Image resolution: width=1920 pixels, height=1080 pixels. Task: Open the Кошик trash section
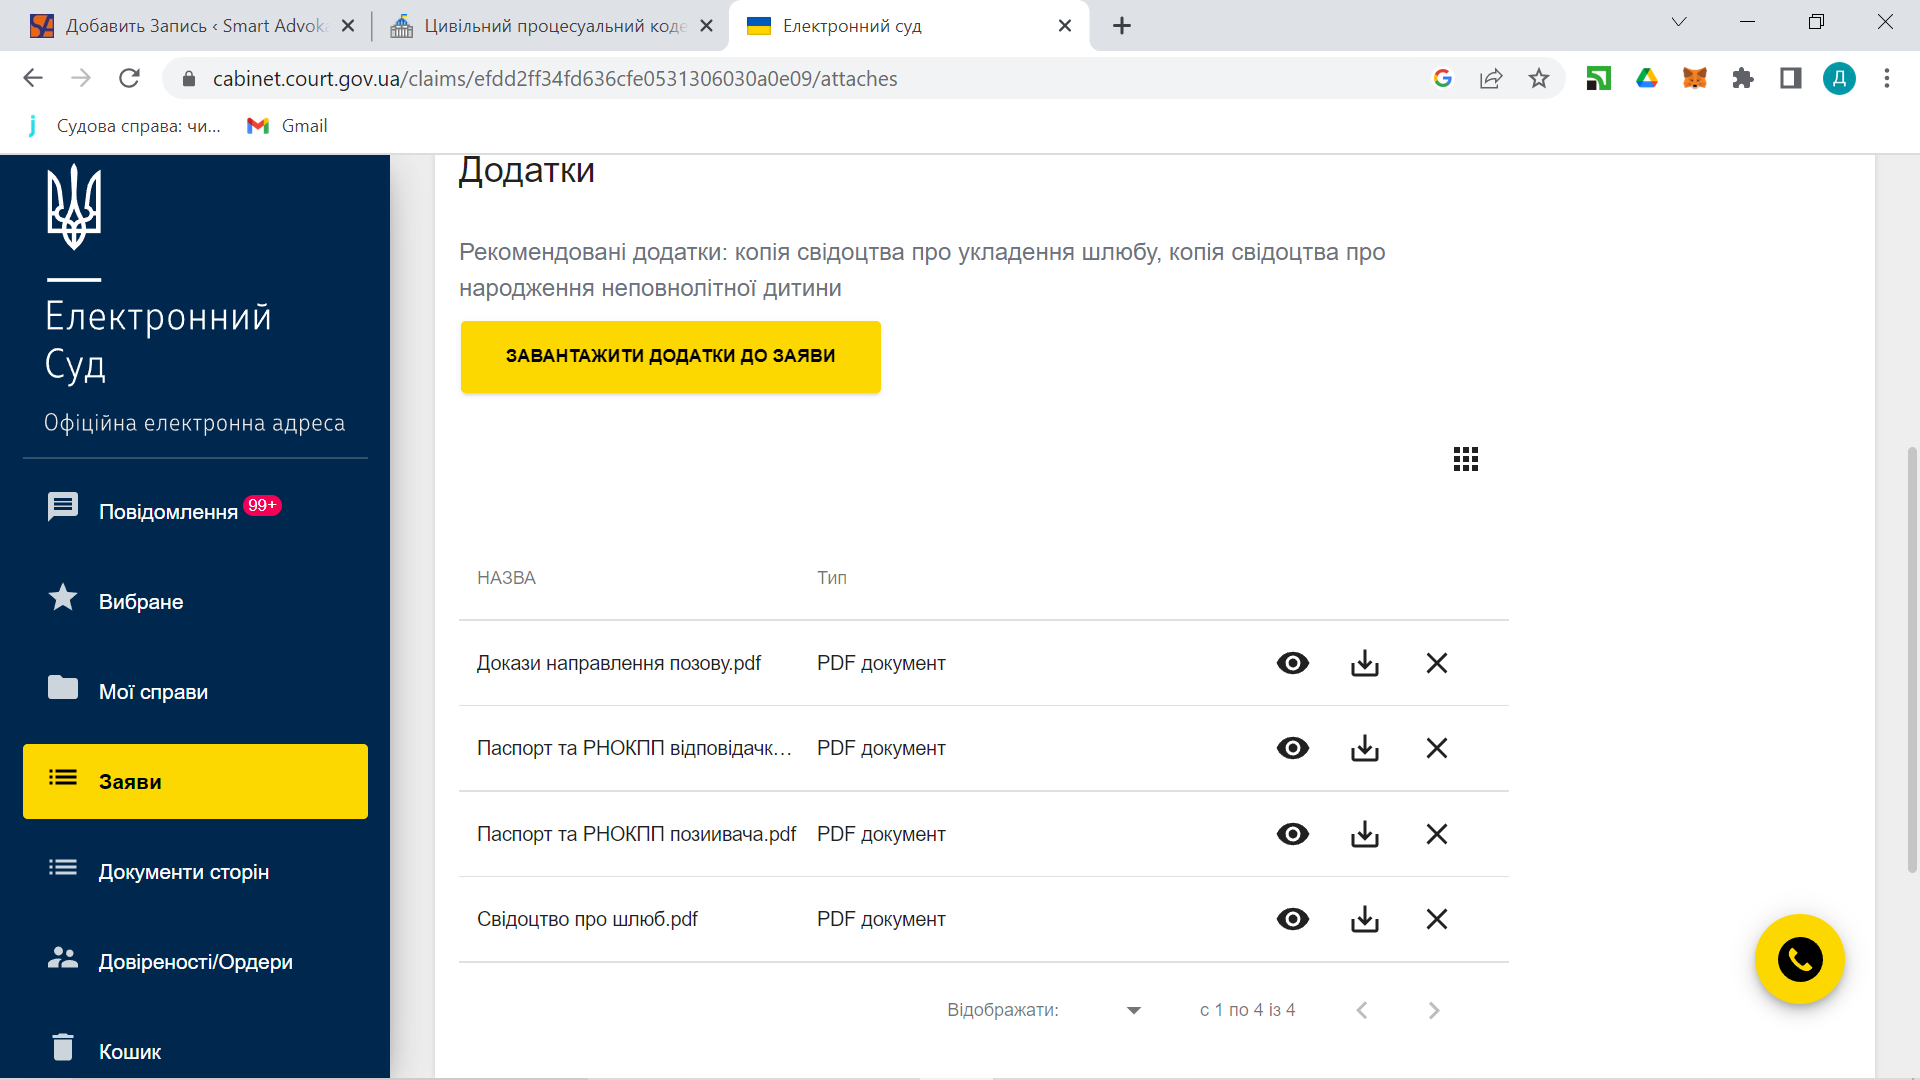pyautogui.click(x=129, y=1051)
